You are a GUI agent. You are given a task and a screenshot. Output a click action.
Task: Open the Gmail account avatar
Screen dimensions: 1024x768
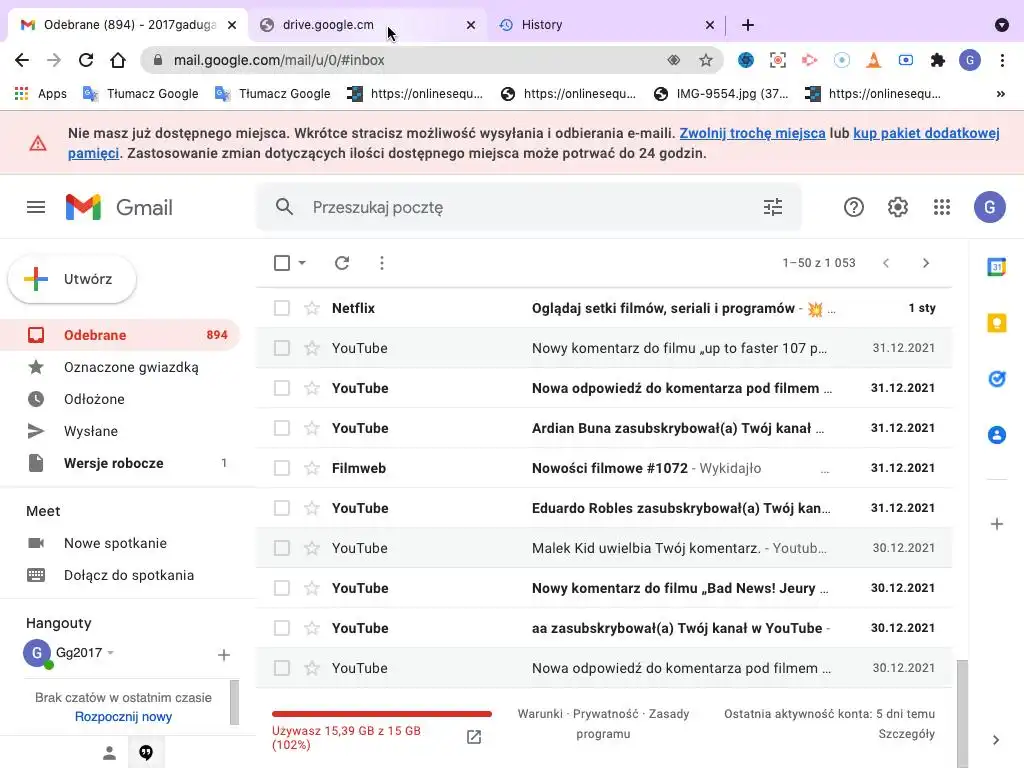tap(989, 207)
